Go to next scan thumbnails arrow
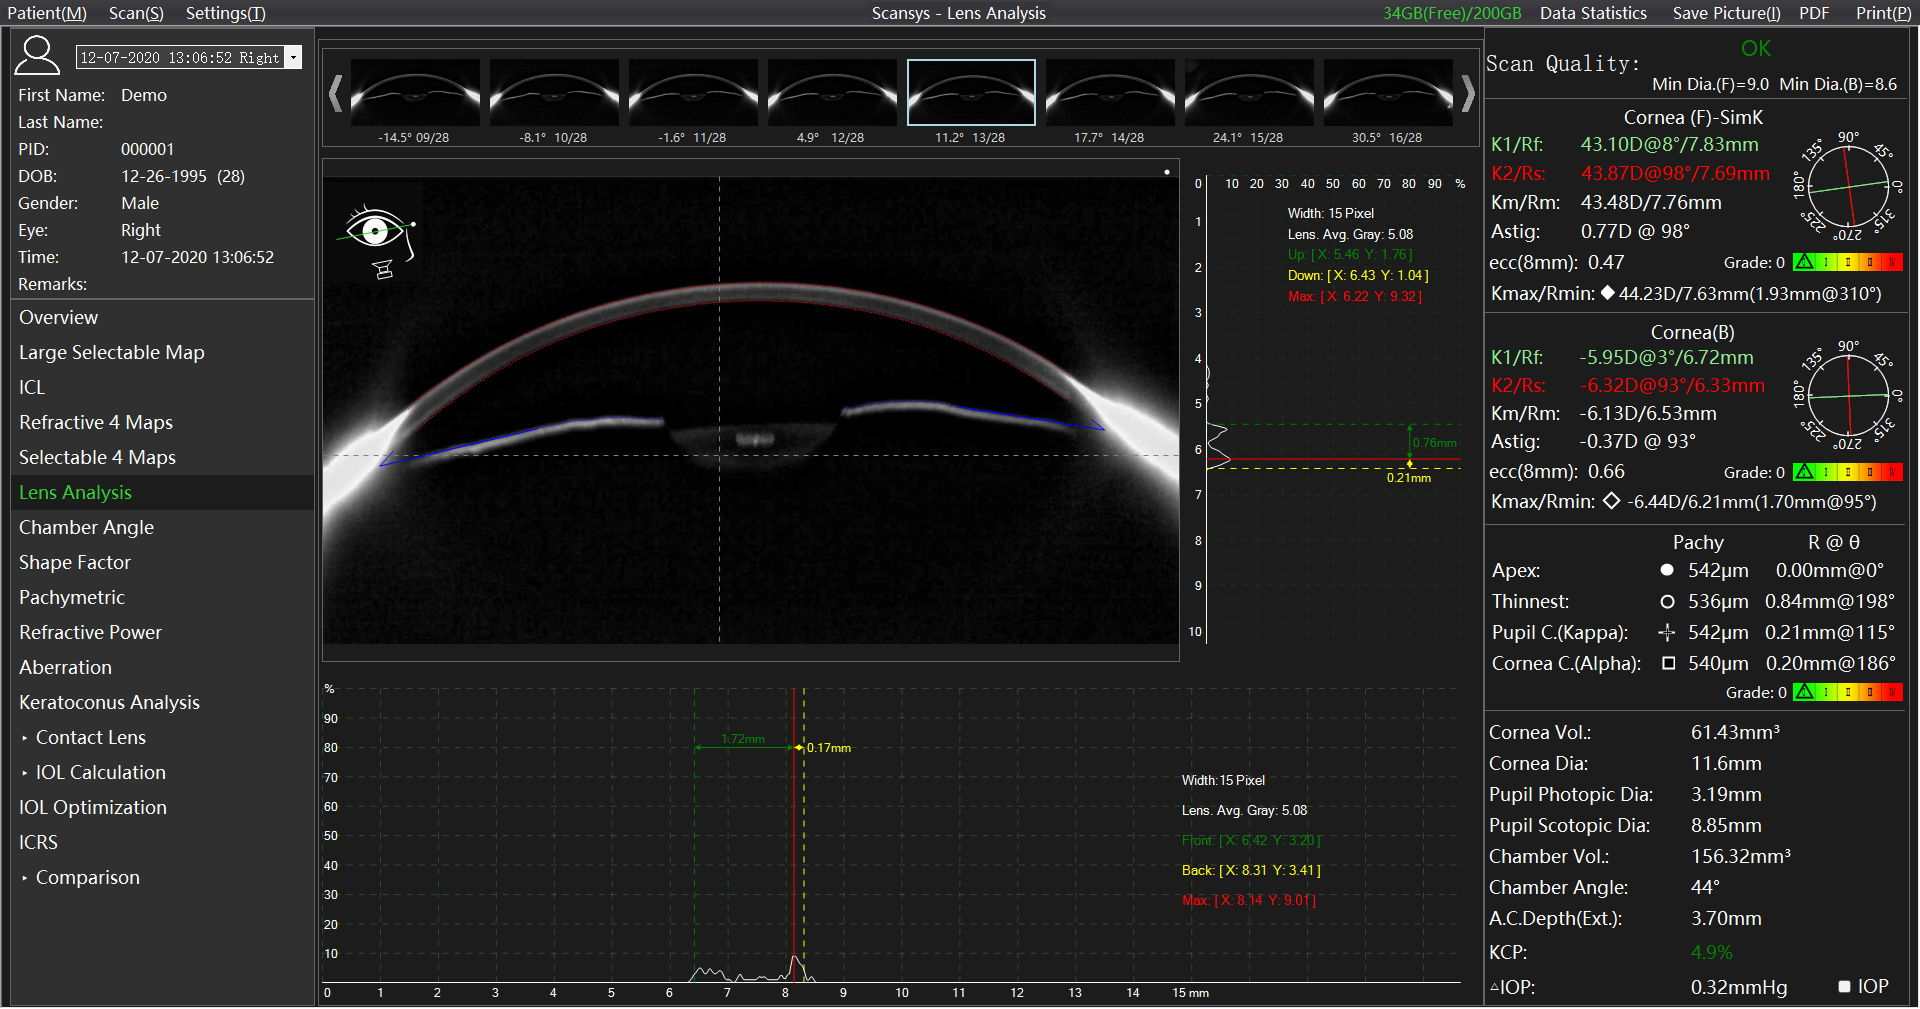This screenshot has width=1920, height=1009. coord(1467,93)
